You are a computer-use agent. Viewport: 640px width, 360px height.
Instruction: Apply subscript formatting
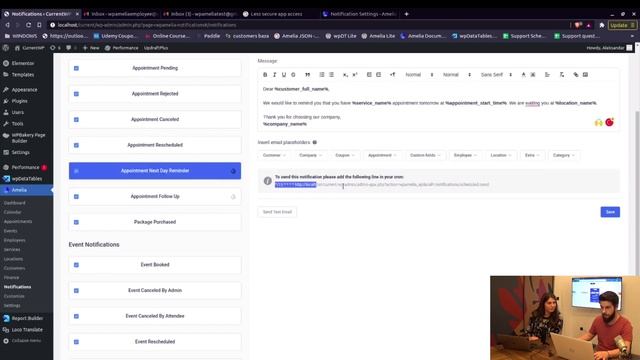(x=345, y=75)
